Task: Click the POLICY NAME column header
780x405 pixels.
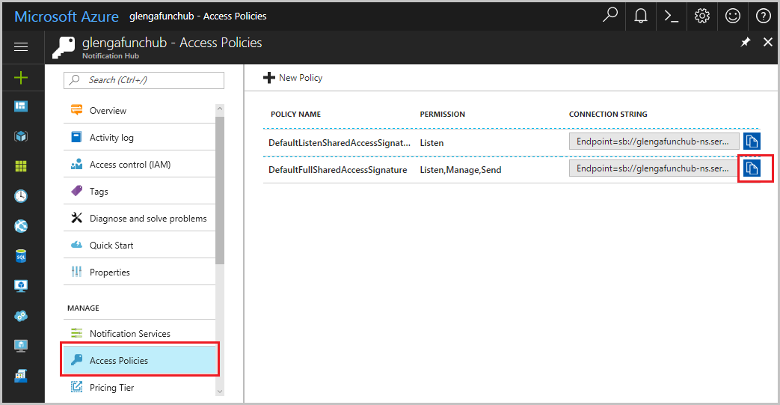Action: click(x=295, y=114)
